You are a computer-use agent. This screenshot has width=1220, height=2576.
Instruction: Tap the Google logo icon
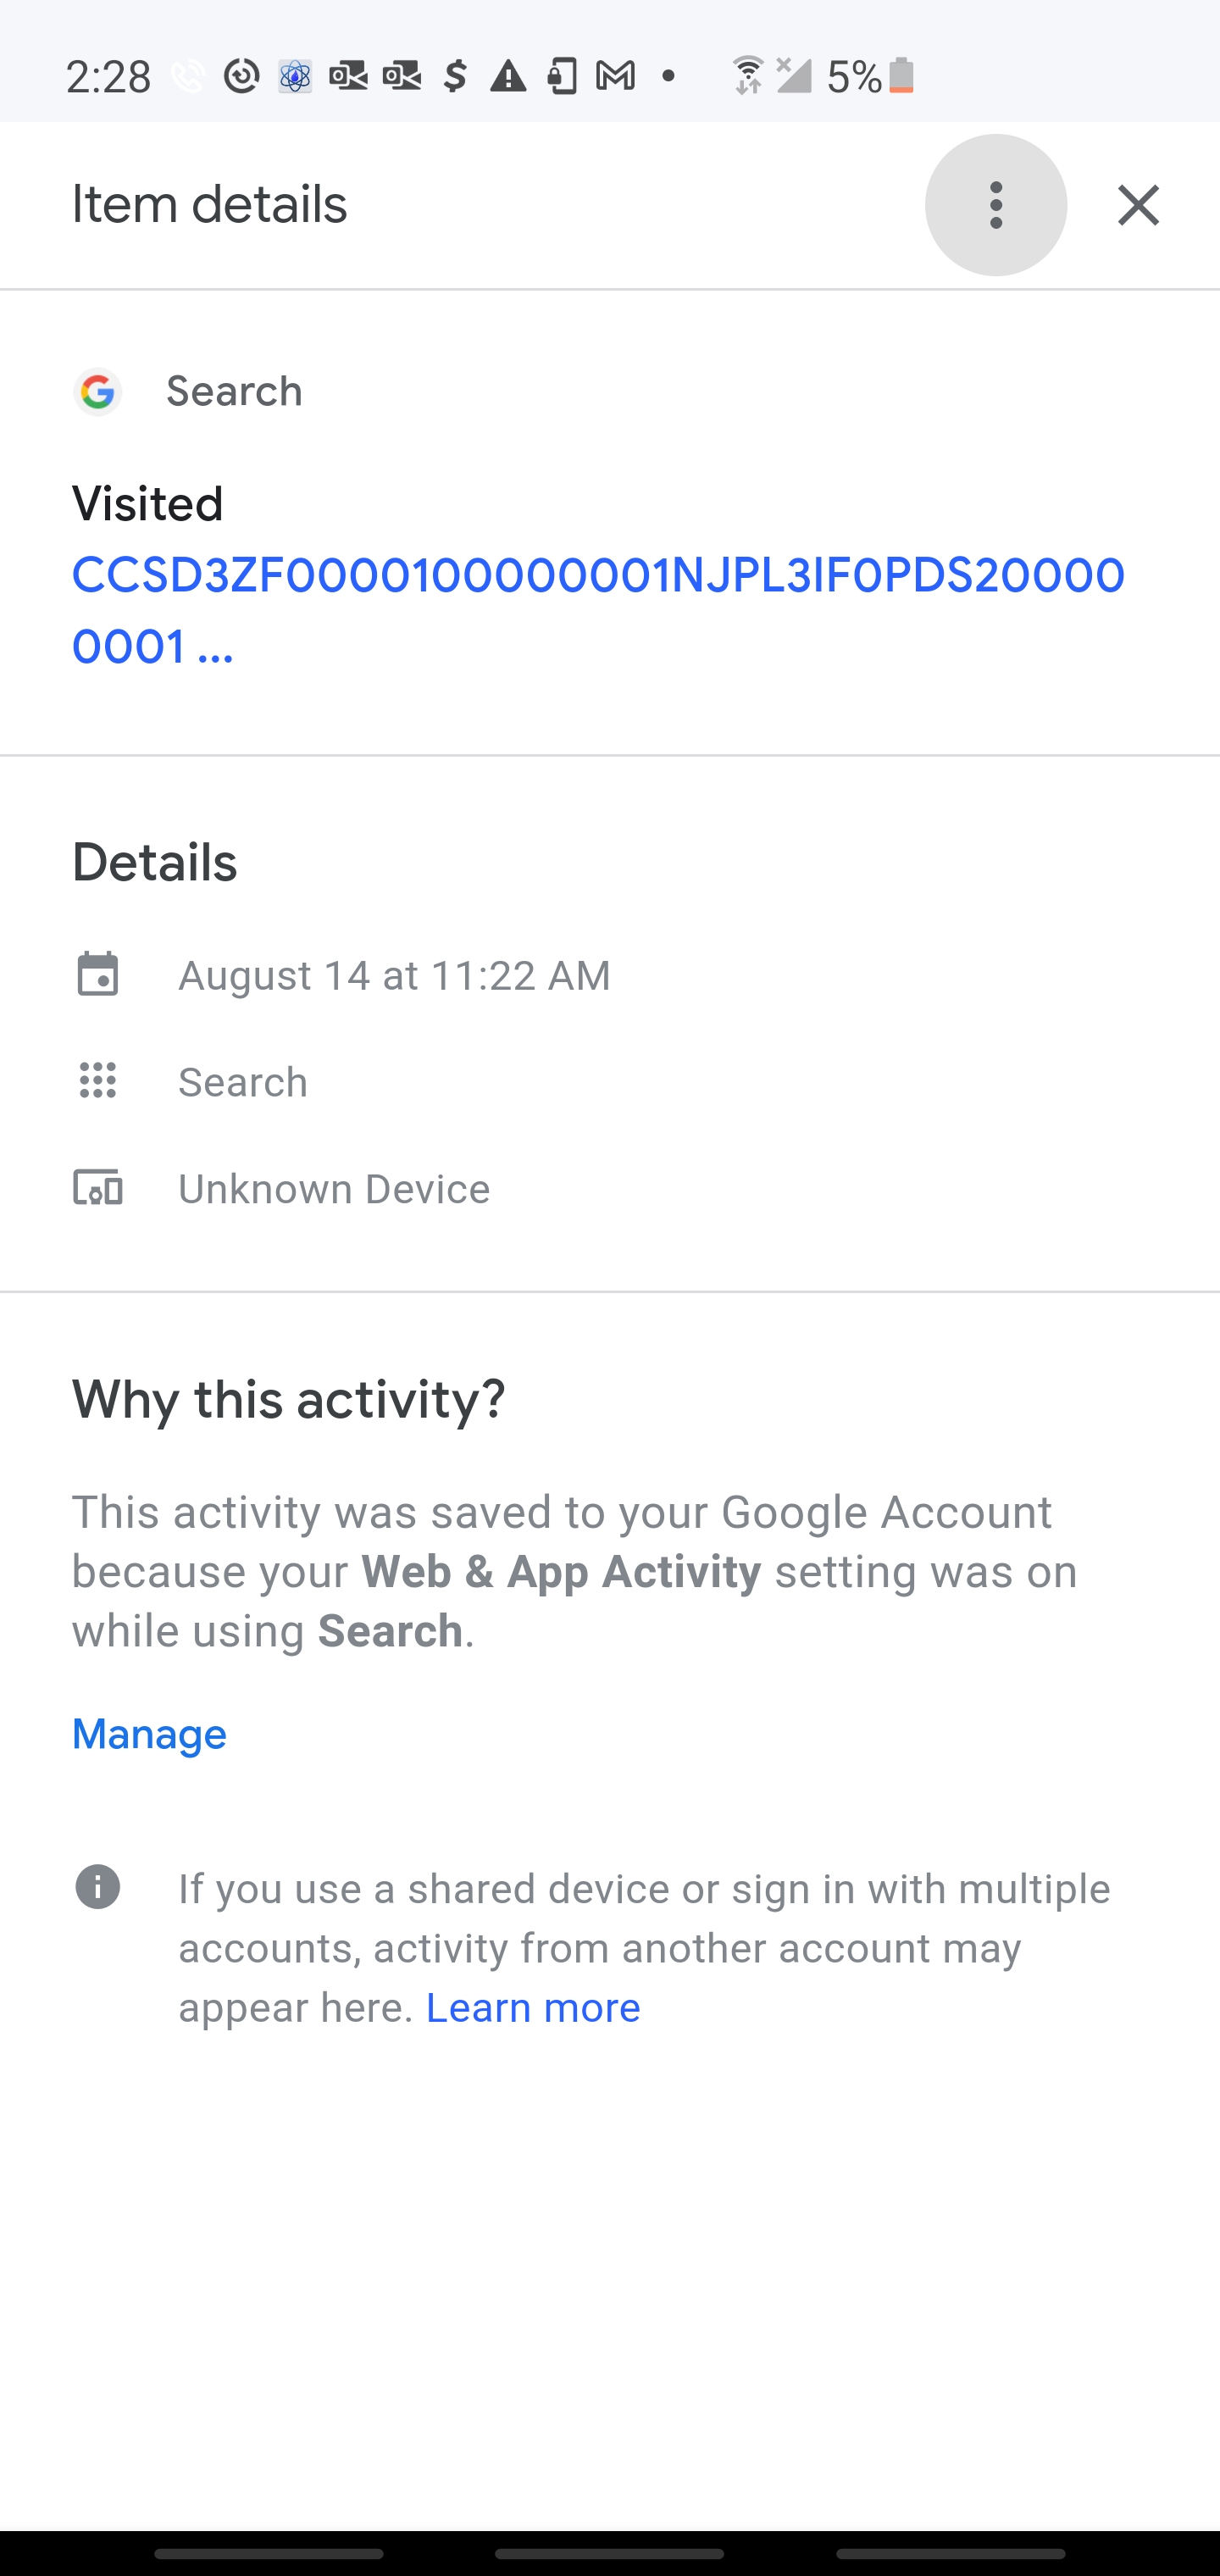point(98,391)
